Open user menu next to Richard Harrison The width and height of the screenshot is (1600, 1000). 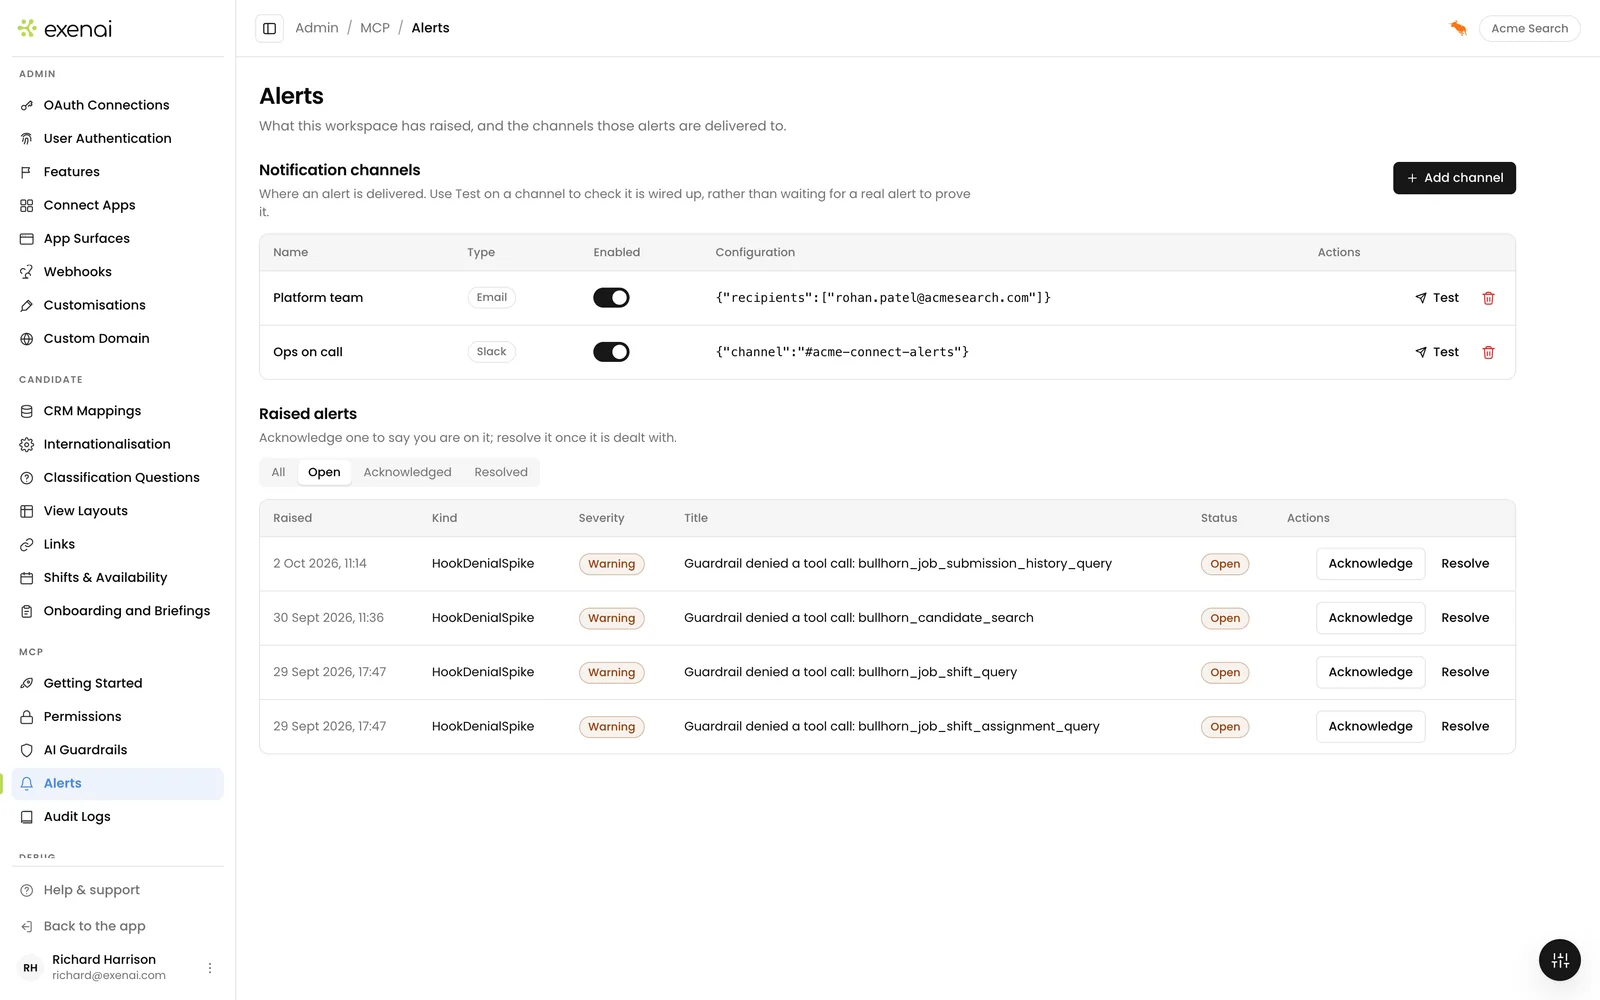(210, 968)
